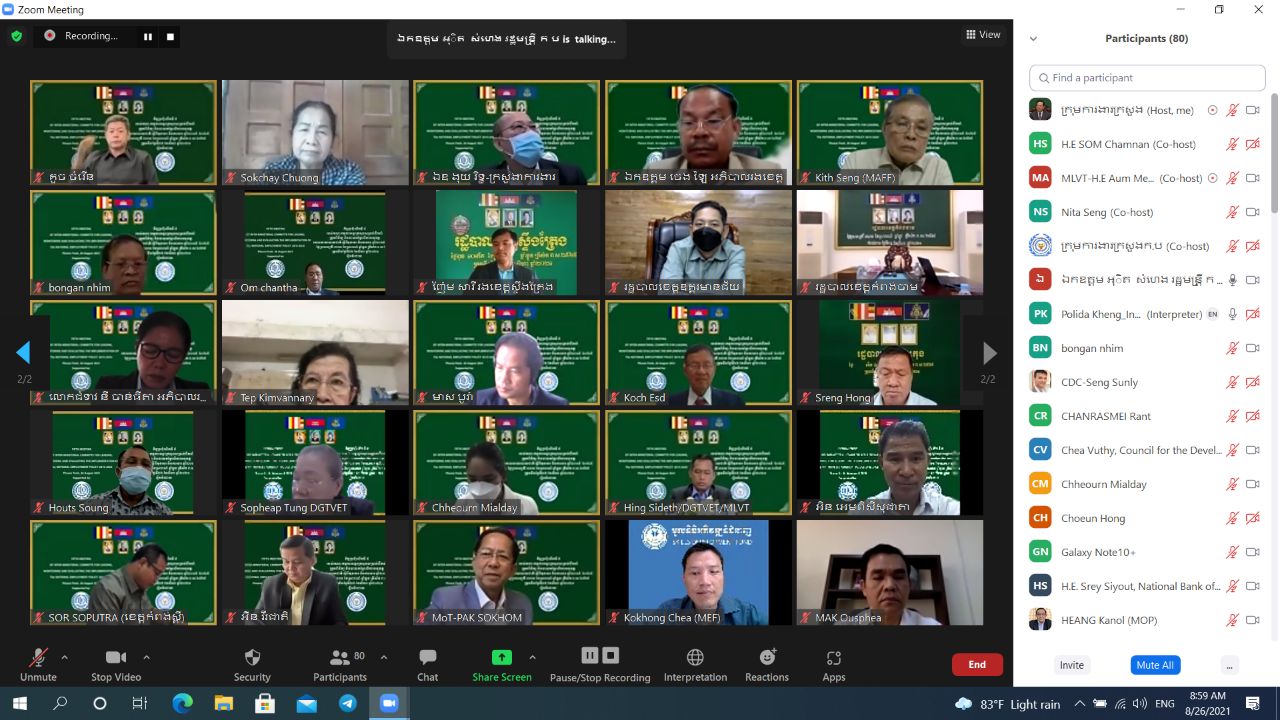Screen dimensions: 1280x720
Task: Select MoT-PAK SOKHOM video tile
Action: (506, 573)
